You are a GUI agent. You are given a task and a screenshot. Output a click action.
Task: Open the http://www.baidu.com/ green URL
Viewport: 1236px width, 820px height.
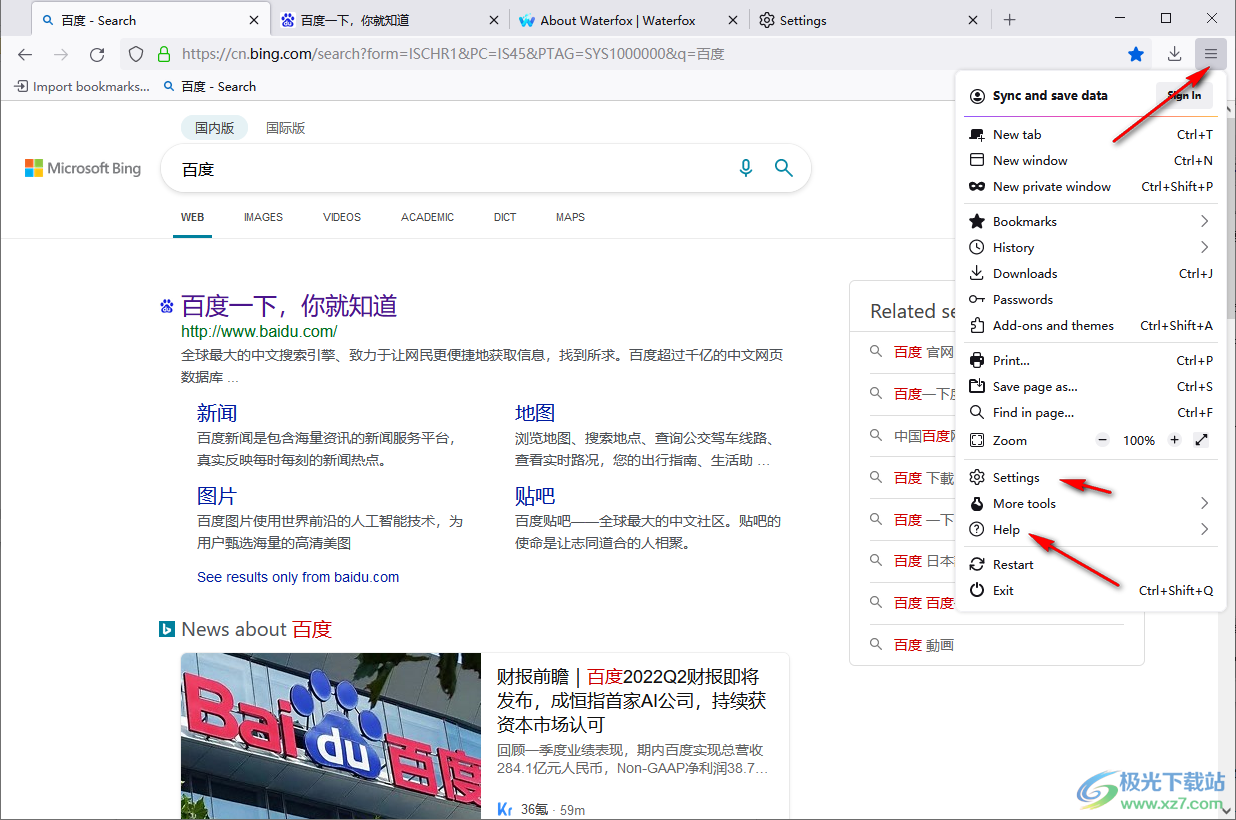[259, 331]
